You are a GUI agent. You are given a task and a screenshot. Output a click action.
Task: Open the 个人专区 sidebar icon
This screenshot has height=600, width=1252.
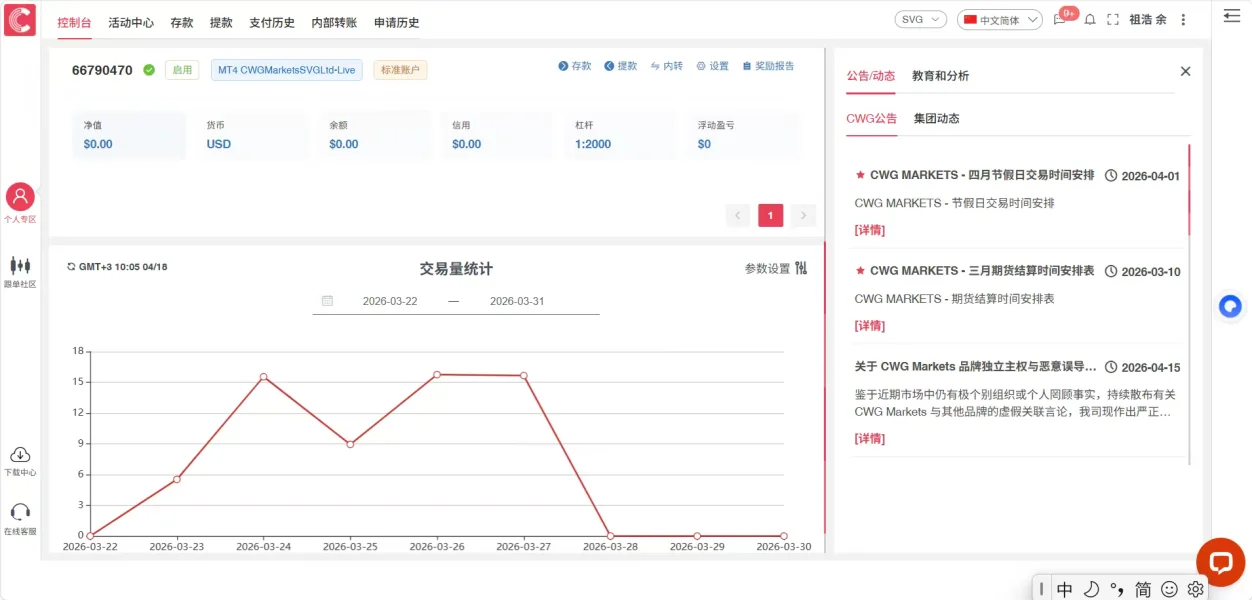(x=20, y=197)
